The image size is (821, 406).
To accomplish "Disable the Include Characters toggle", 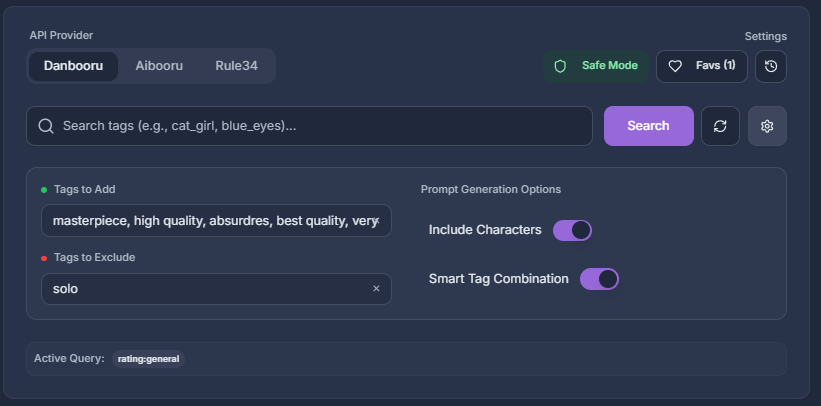I will 572,230.
